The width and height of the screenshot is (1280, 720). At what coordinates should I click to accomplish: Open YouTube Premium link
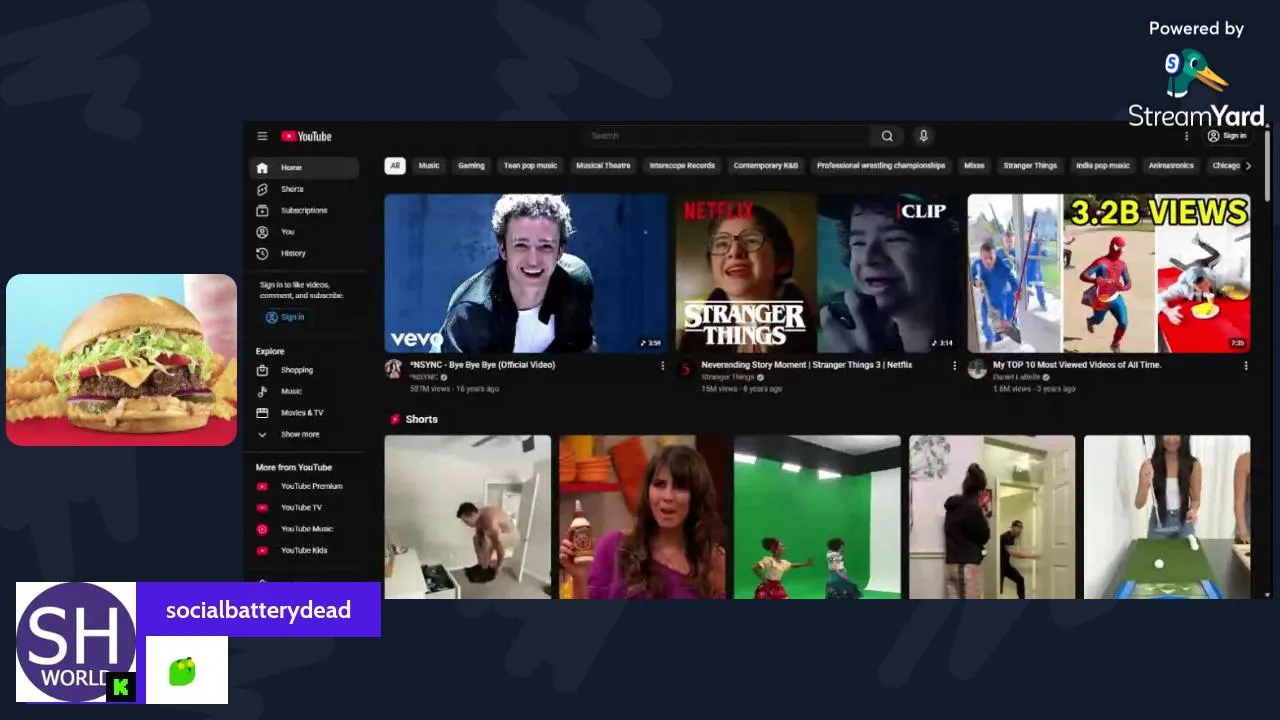coord(304,487)
